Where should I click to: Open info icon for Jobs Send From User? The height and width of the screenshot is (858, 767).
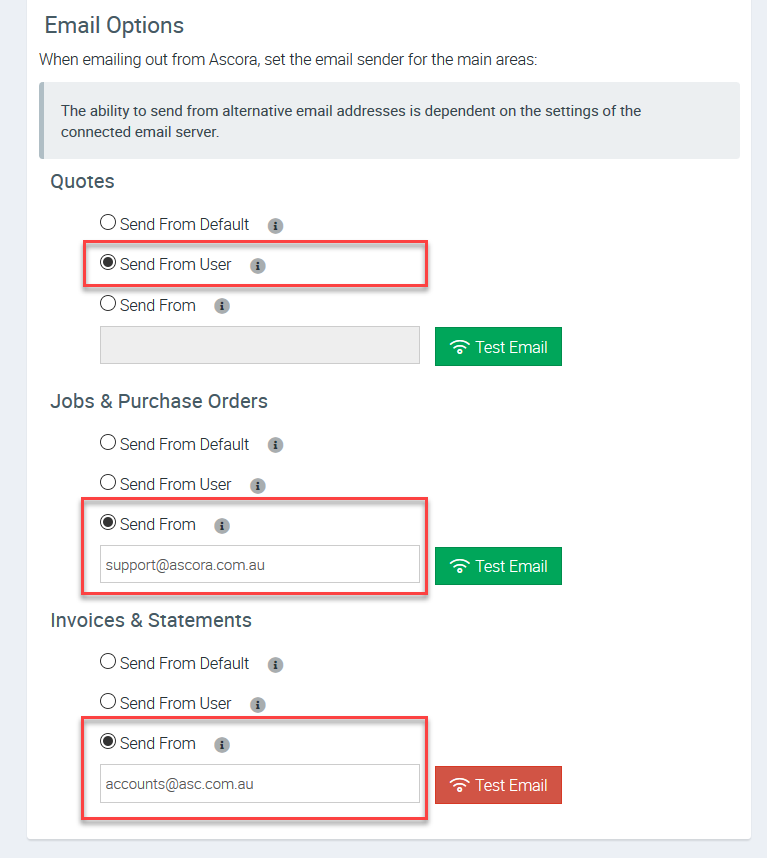coord(258,485)
